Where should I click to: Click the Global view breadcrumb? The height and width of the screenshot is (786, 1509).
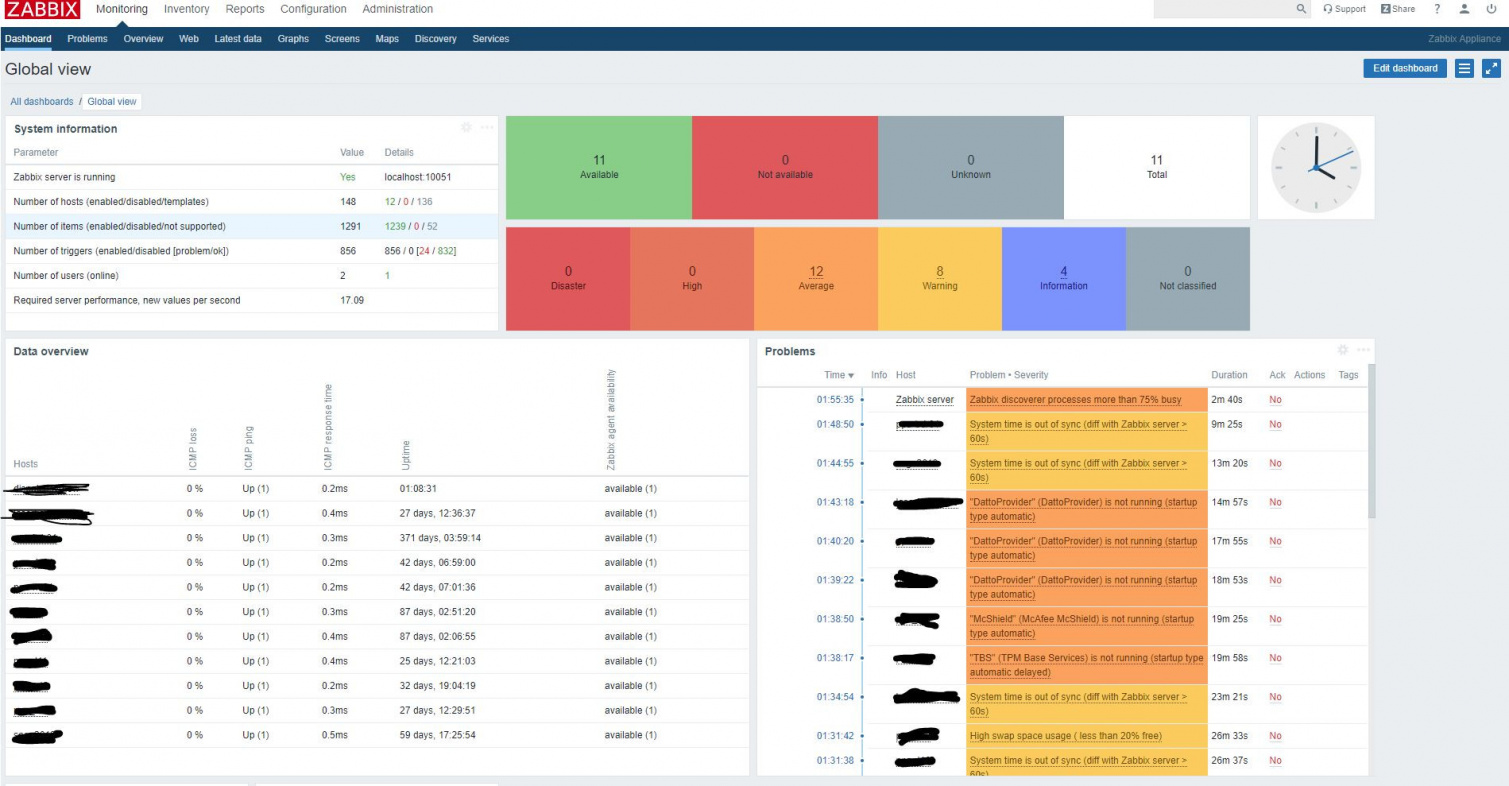pos(112,101)
